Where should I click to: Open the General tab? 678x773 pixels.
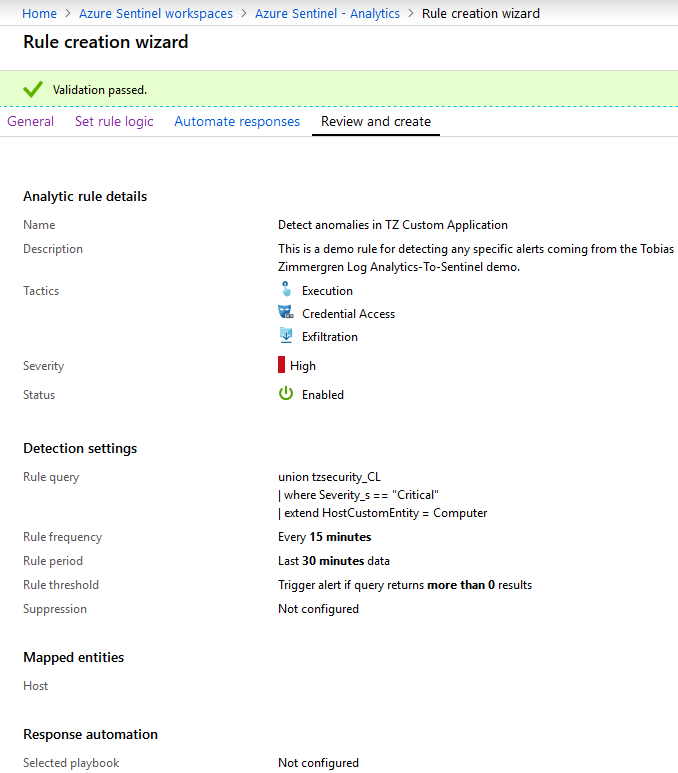[31, 122]
